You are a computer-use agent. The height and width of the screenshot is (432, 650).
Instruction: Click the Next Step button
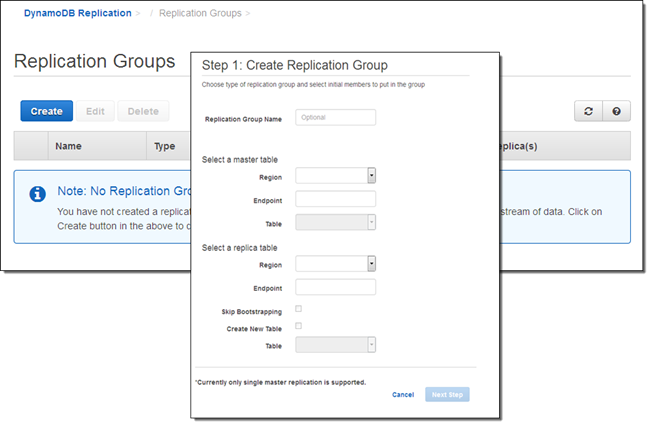[447, 395]
